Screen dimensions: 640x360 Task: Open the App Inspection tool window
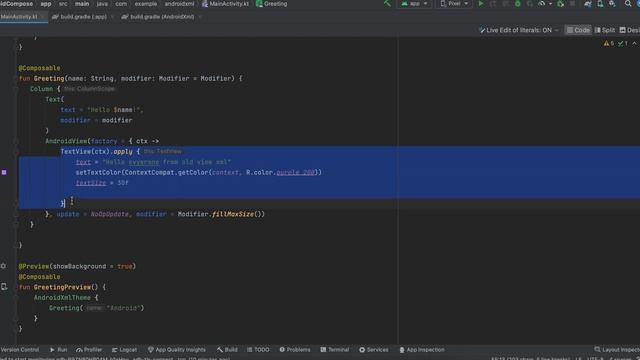coord(422,350)
